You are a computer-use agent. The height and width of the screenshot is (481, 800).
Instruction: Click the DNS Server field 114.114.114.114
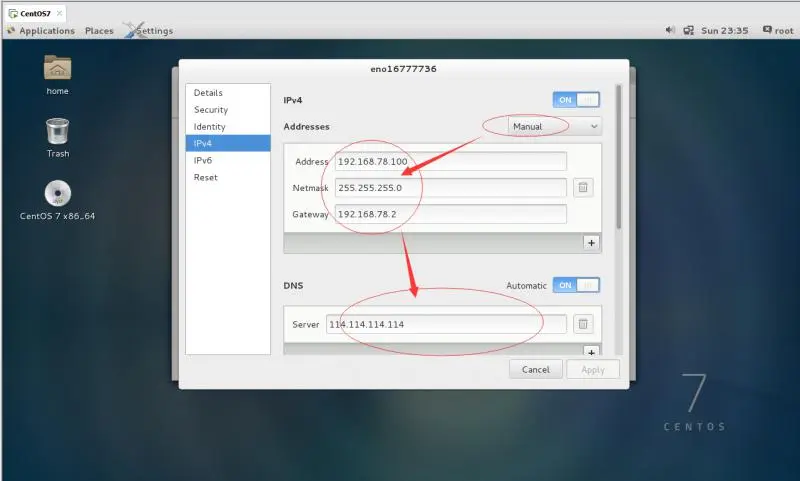446,324
